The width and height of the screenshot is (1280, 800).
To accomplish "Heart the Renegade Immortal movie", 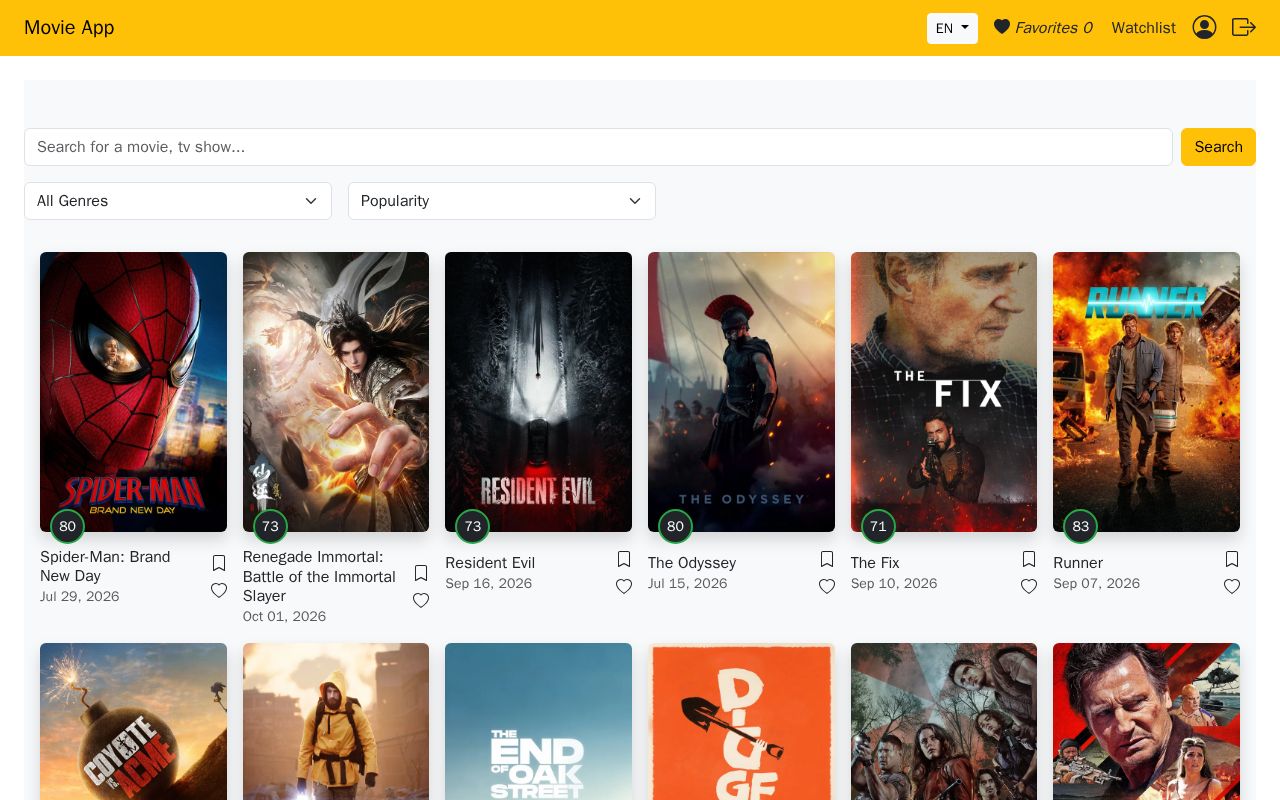I will point(421,600).
